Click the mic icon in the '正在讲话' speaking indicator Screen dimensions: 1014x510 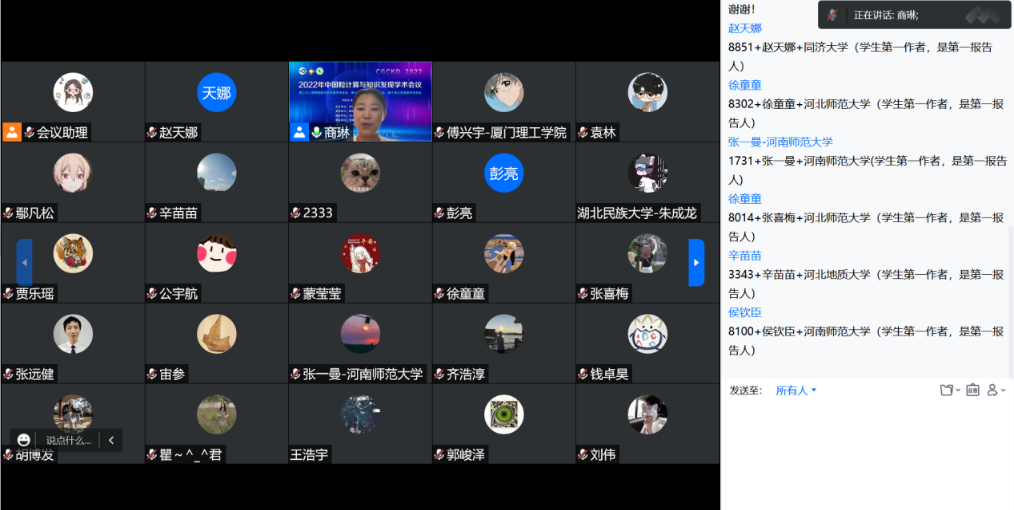(x=833, y=15)
